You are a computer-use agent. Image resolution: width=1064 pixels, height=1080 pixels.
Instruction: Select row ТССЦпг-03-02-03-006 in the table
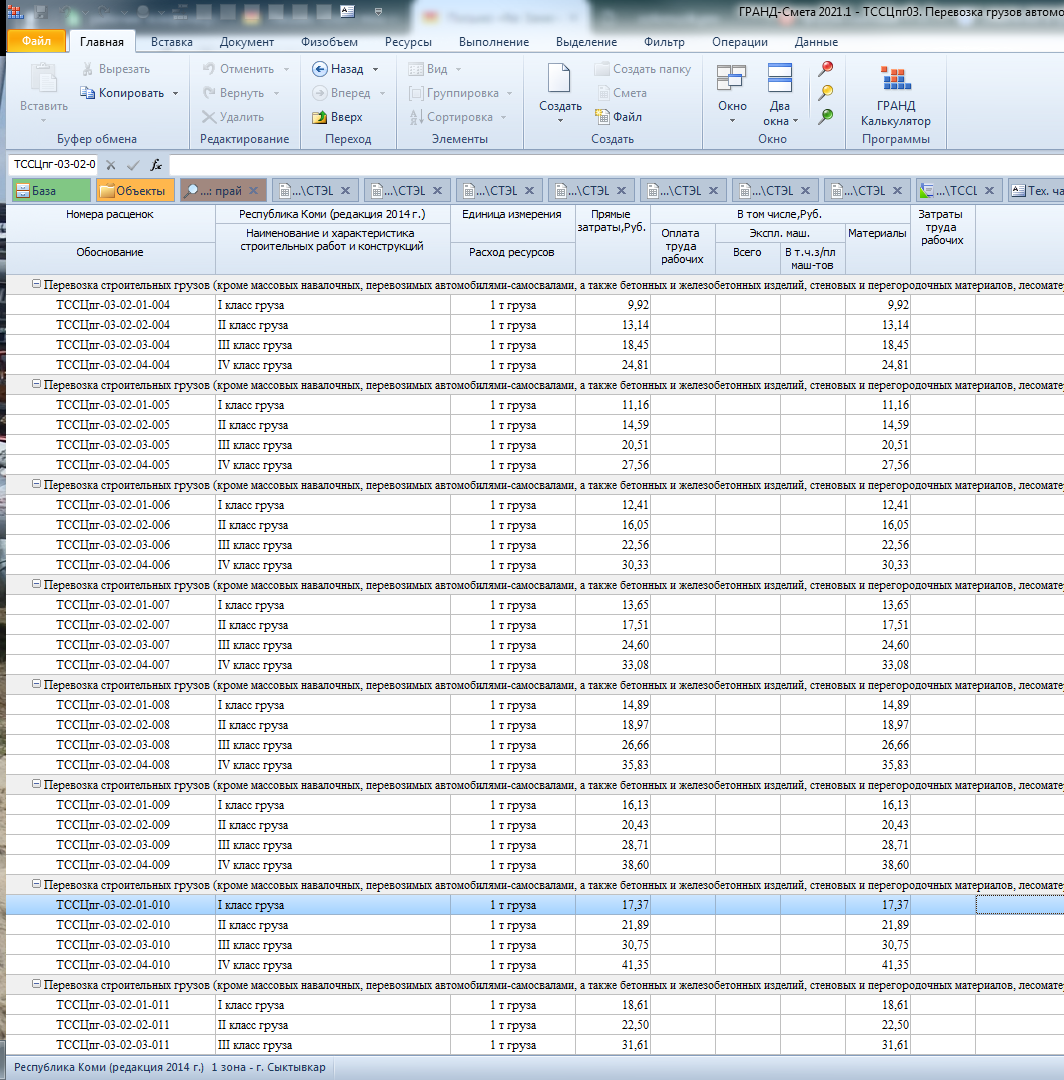coord(113,545)
